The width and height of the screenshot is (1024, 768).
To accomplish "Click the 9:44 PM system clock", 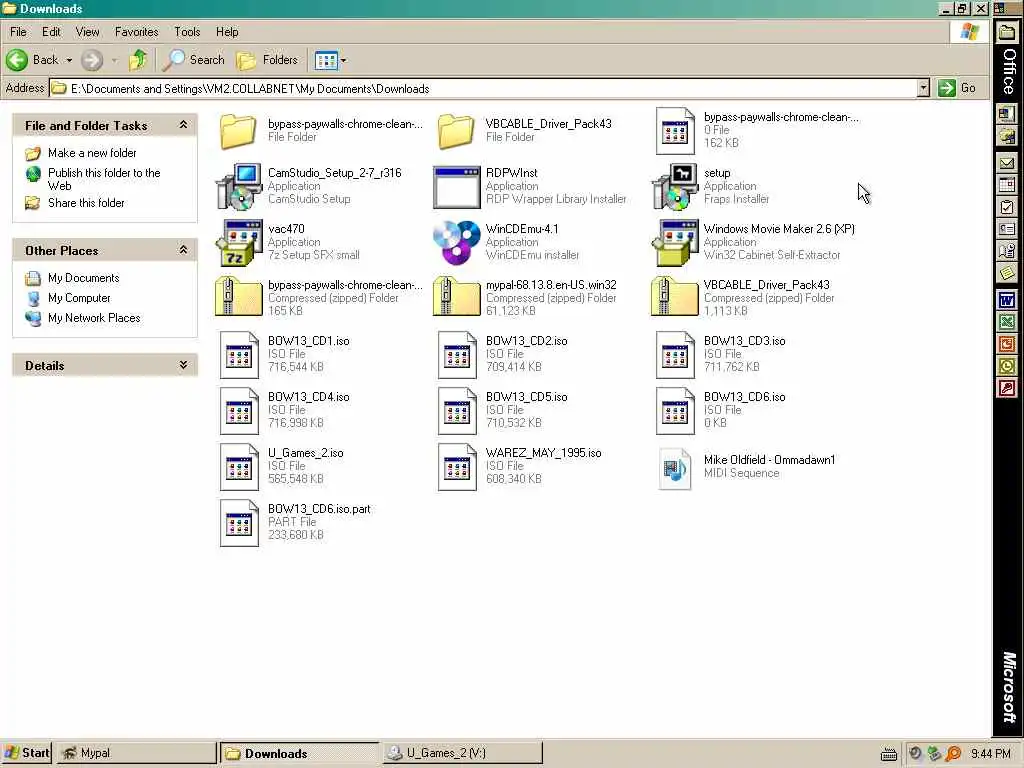I will tap(991, 754).
